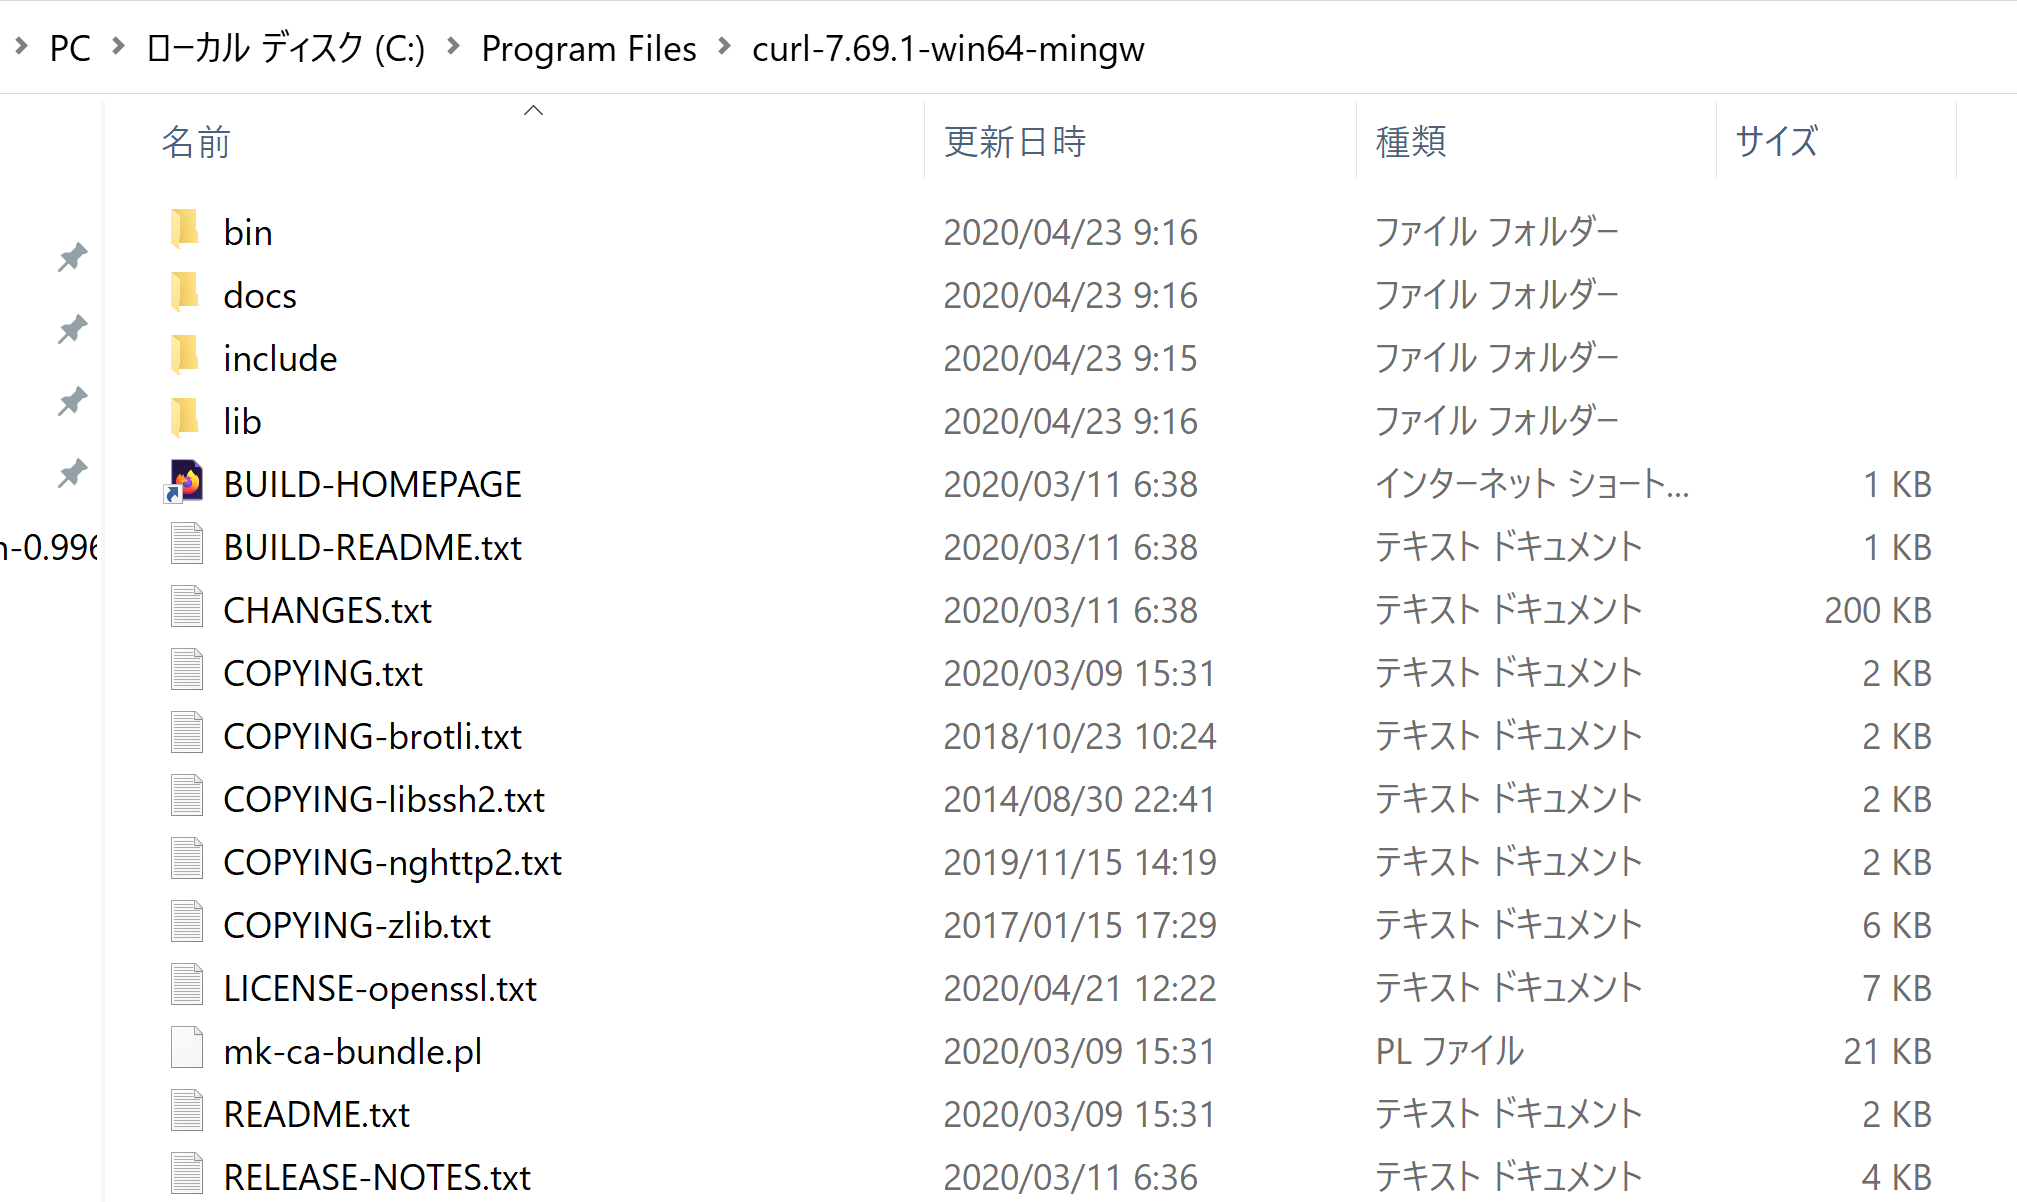Click date 2017/01/15 17:29
The height and width of the screenshot is (1202, 2017).
[x=1079, y=925]
